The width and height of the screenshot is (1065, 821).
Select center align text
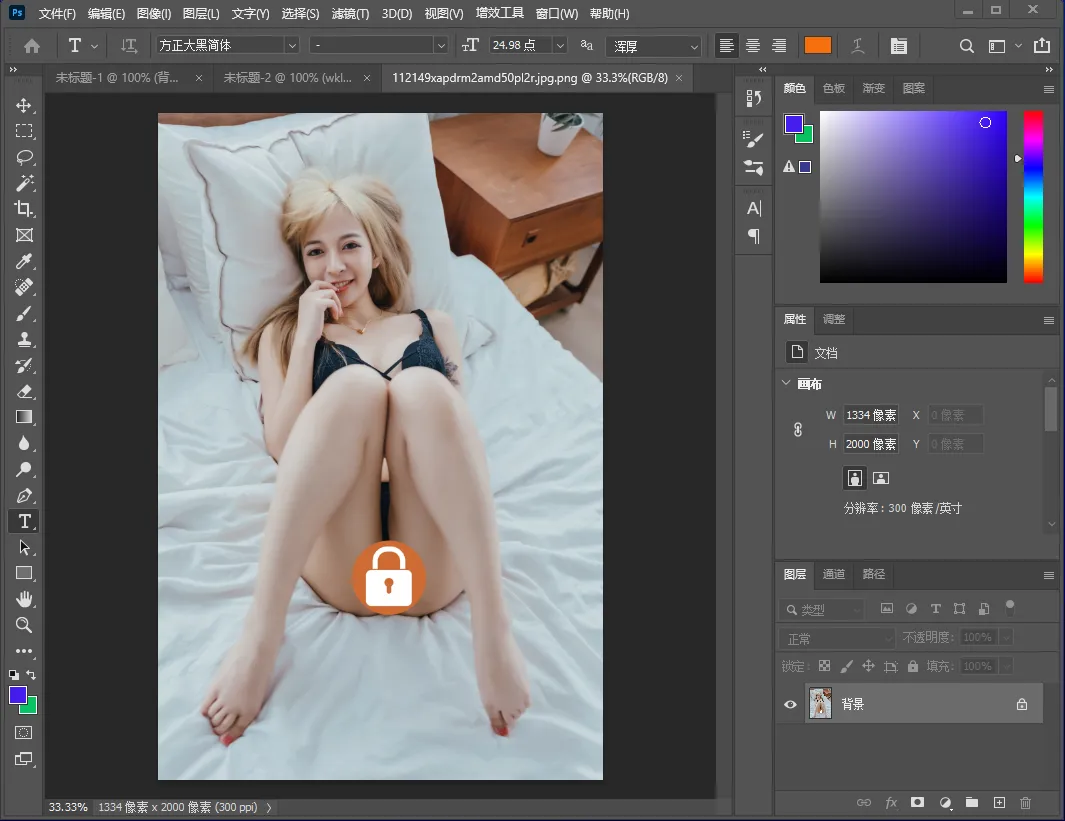point(753,45)
